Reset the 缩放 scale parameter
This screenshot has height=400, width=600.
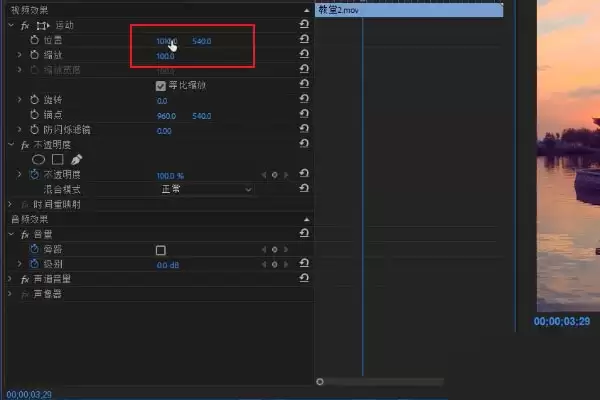pyautogui.click(x=304, y=54)
